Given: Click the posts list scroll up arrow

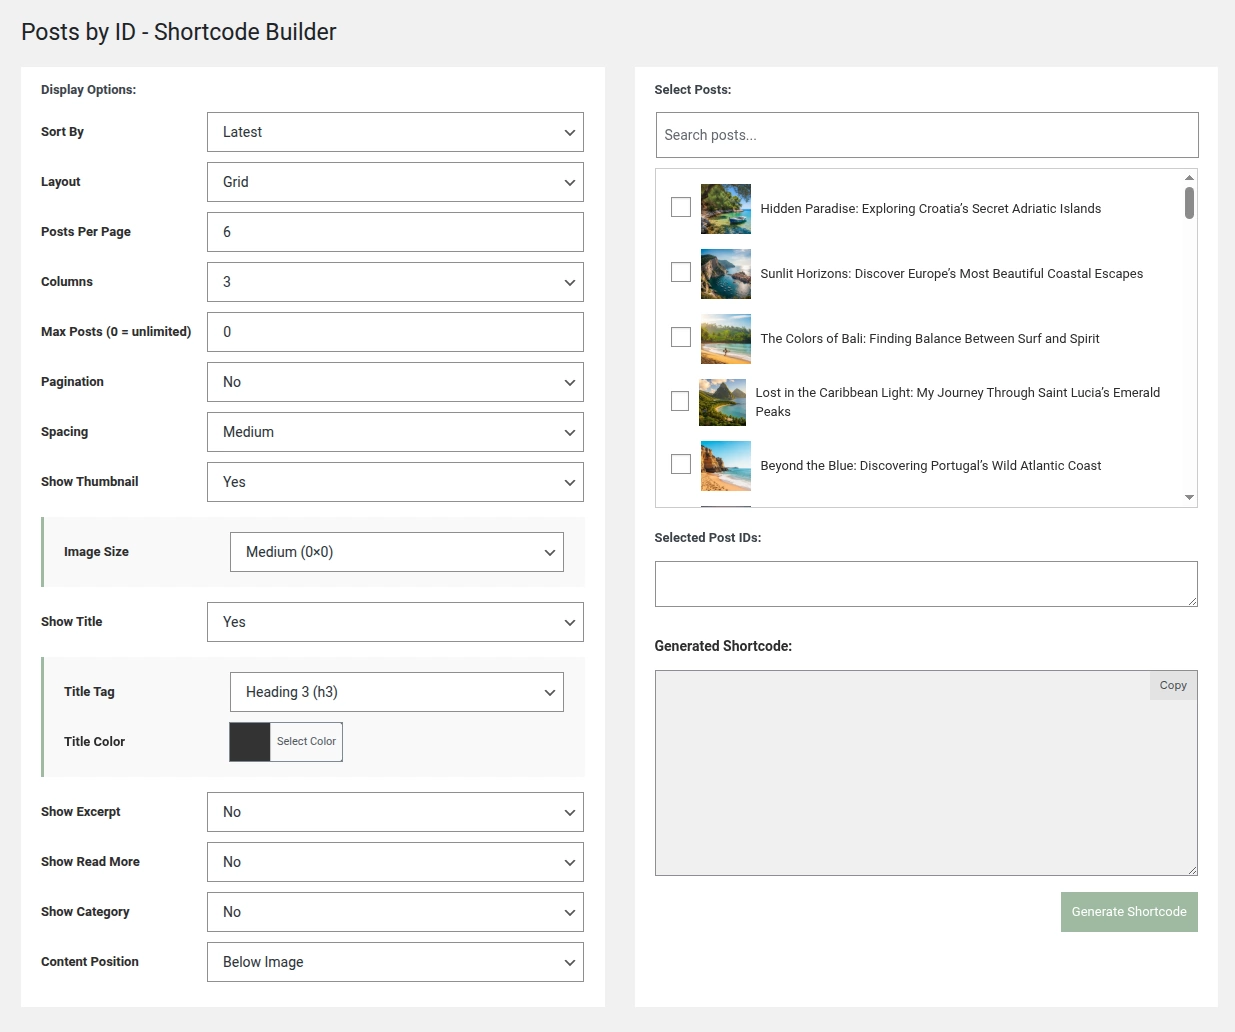Looking at the screenshot, I should click(1189, 178).
